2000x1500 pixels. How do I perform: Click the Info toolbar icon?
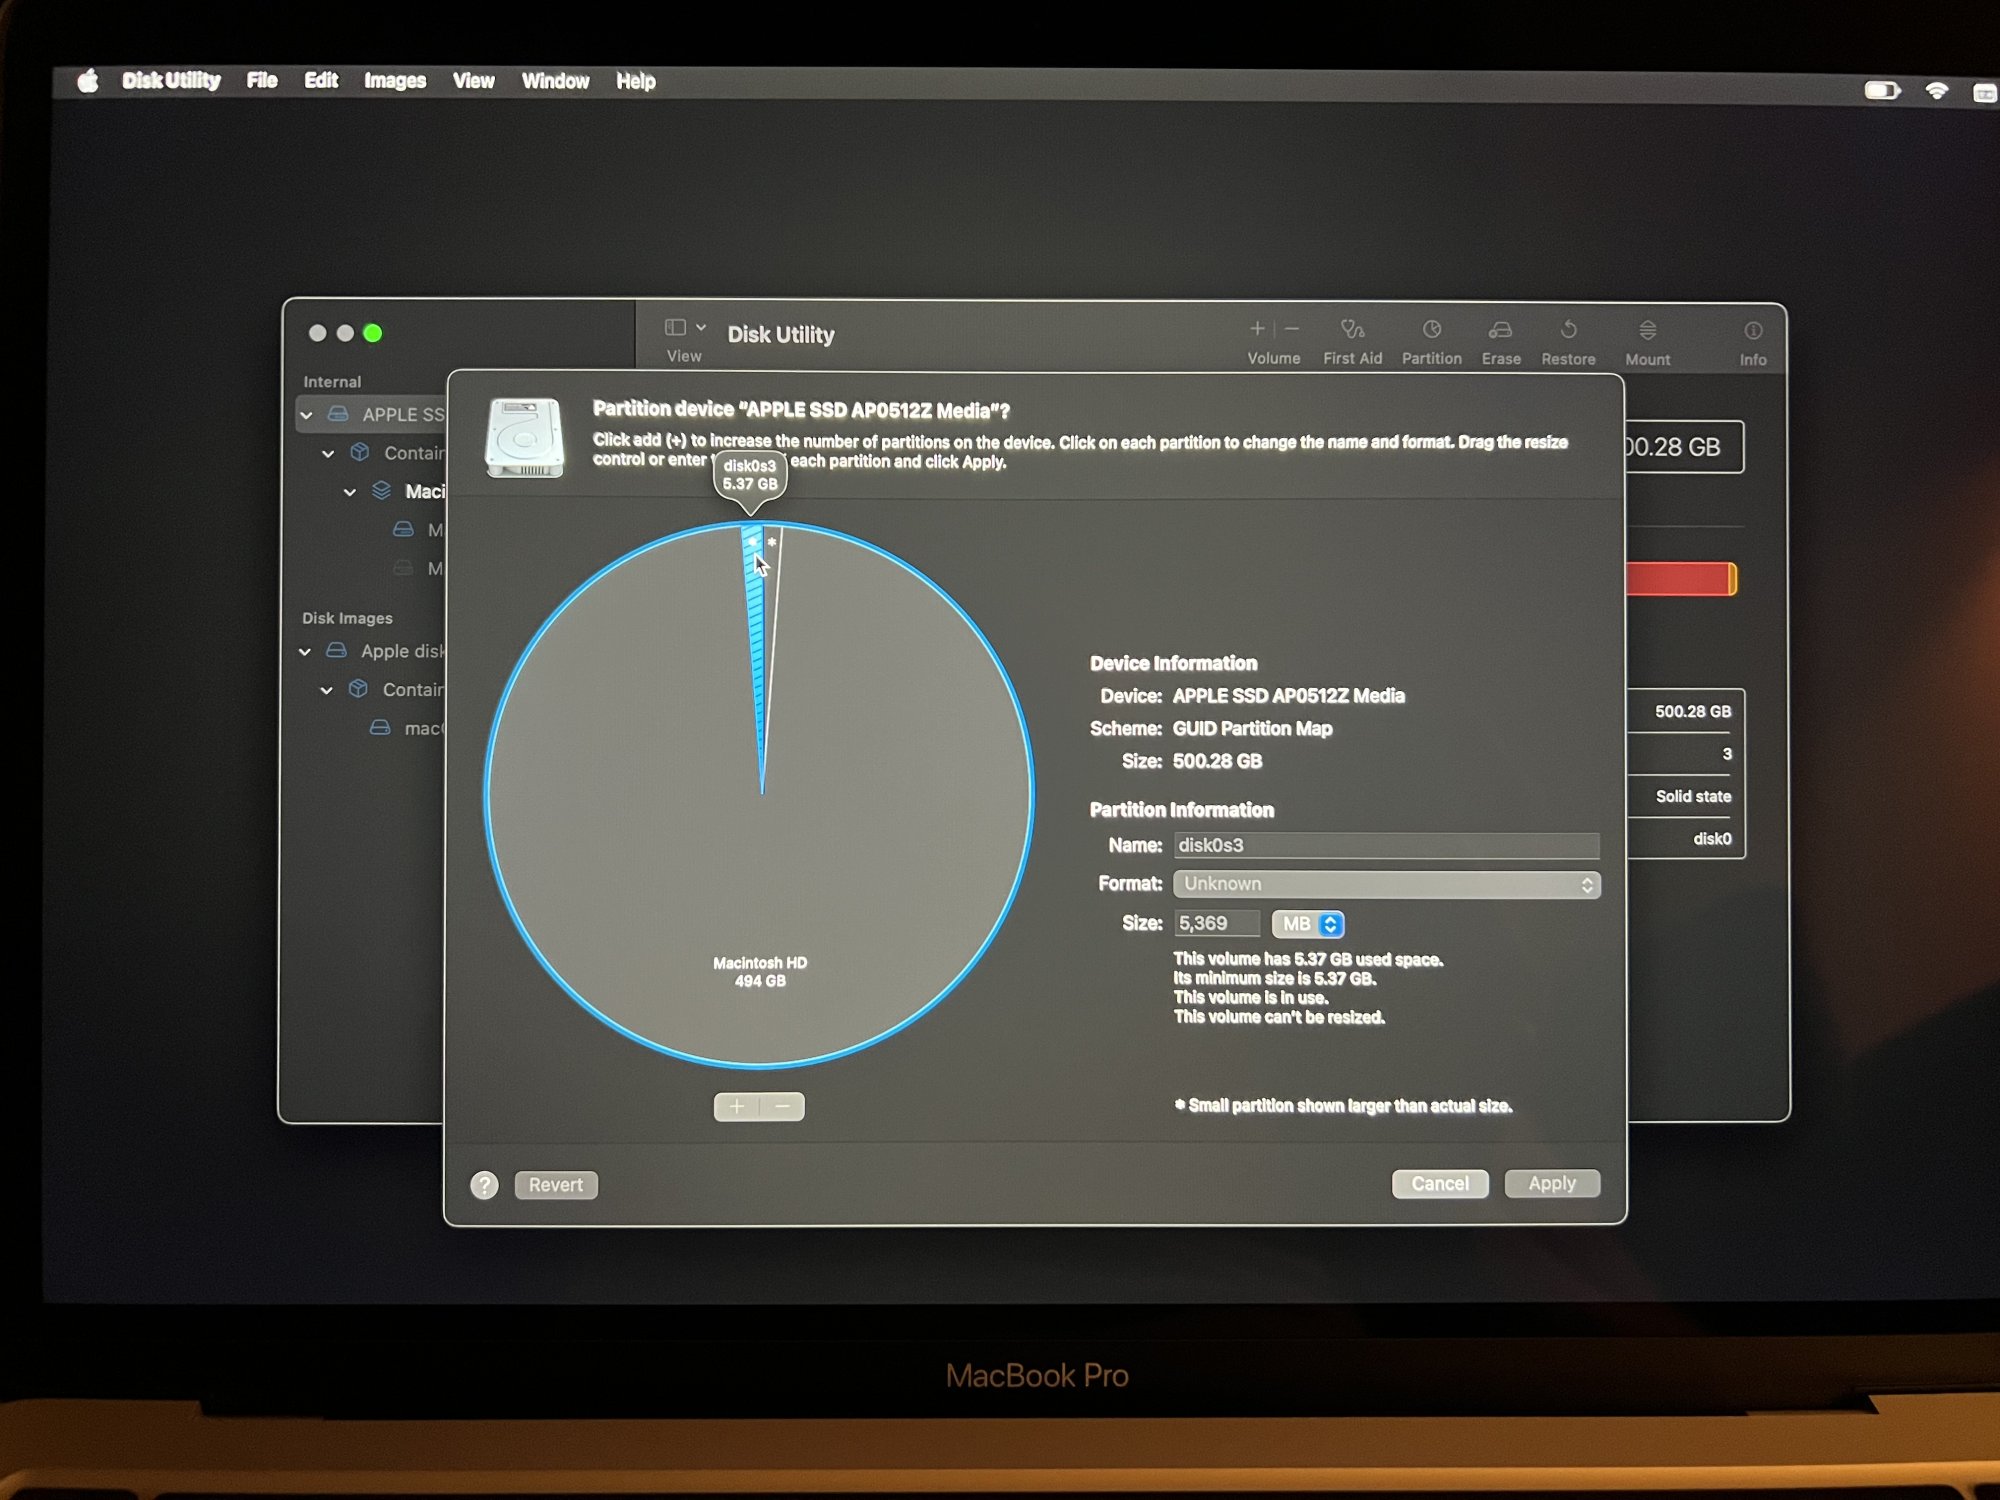[x=1753, y=331]
